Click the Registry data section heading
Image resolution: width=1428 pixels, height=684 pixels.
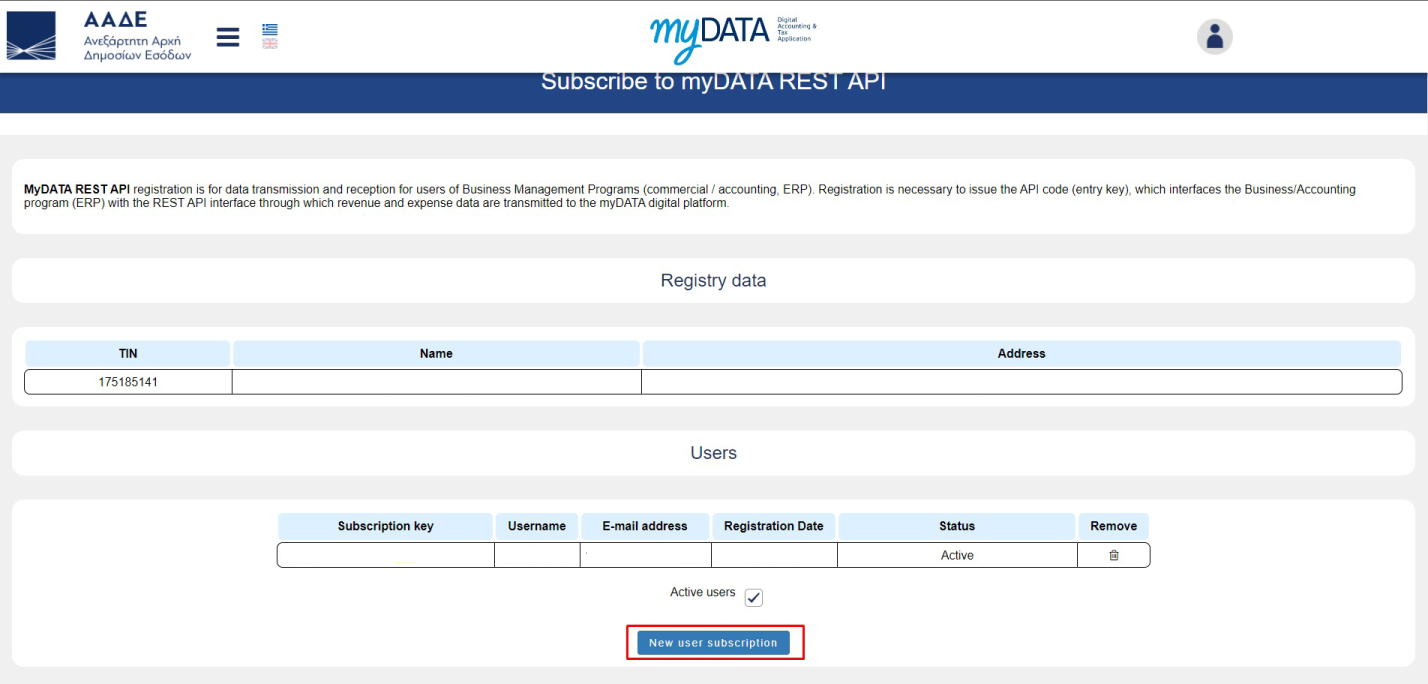(x=713, y=281)
